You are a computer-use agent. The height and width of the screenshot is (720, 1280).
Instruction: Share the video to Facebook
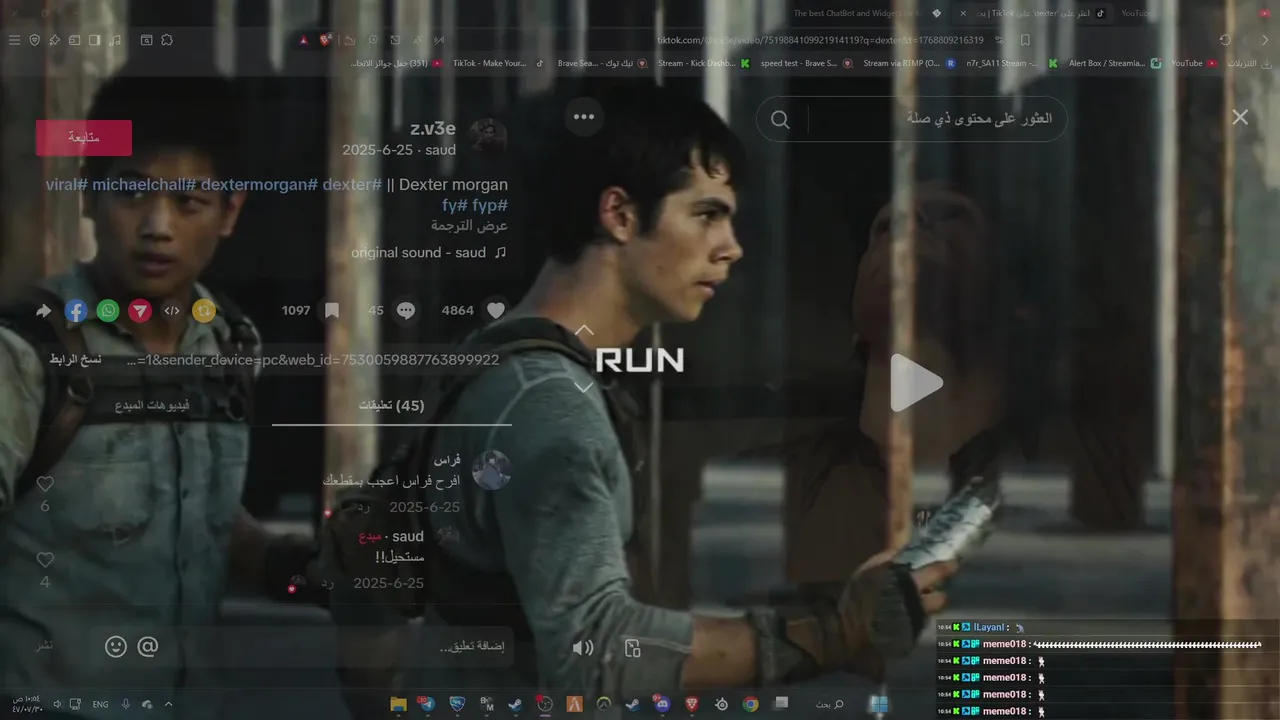(x=76, y=311)
